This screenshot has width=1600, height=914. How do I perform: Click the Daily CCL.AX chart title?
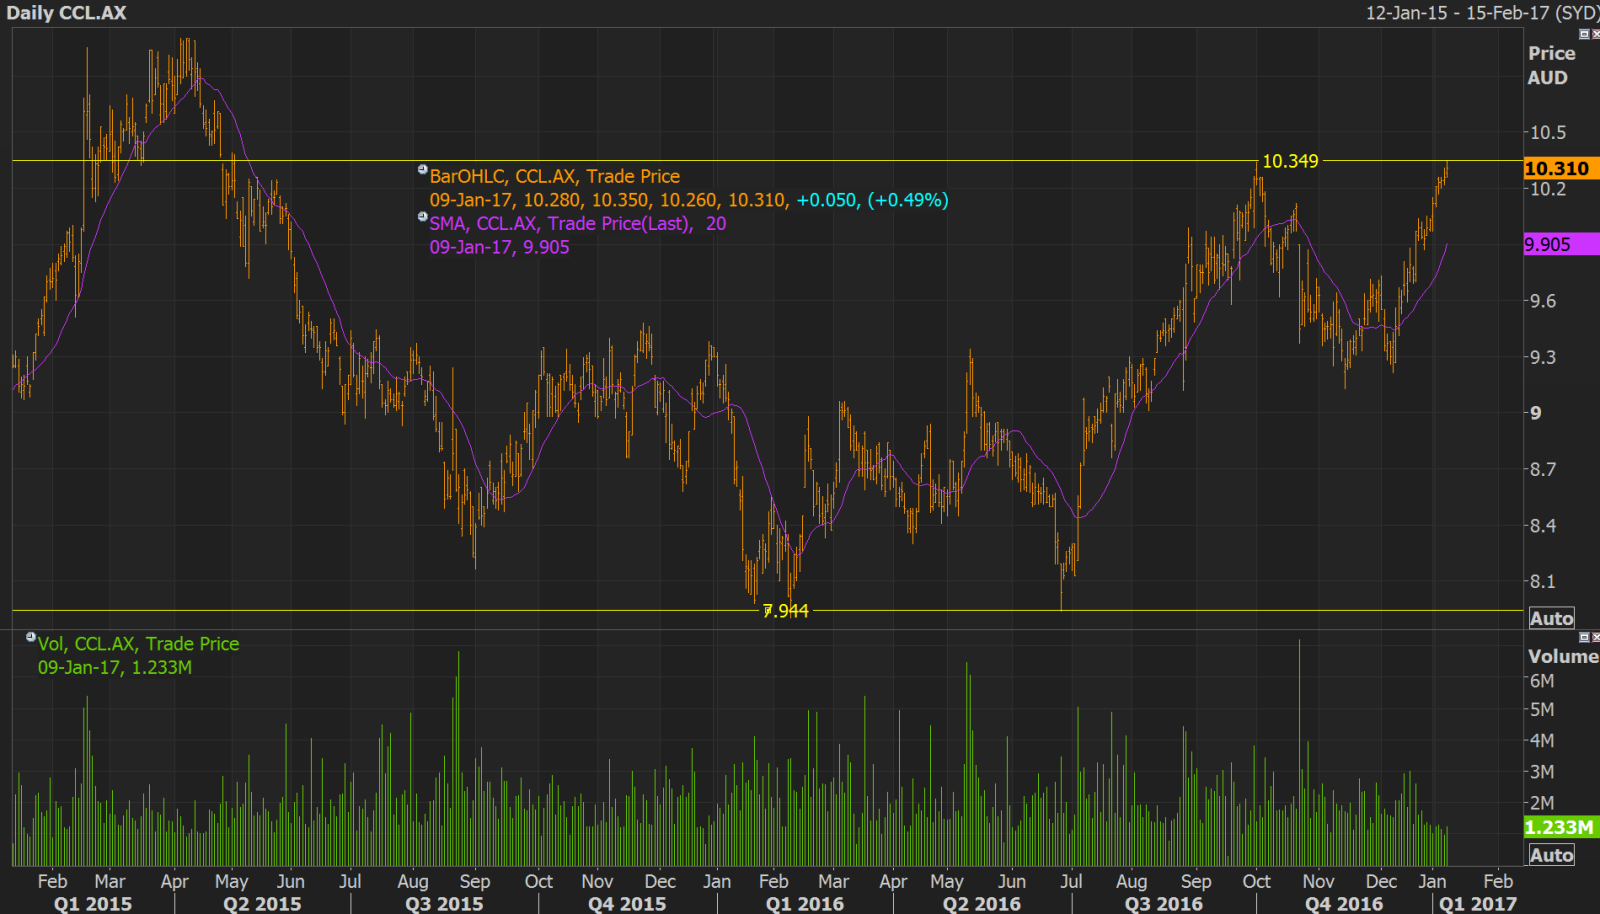point(66,13)
